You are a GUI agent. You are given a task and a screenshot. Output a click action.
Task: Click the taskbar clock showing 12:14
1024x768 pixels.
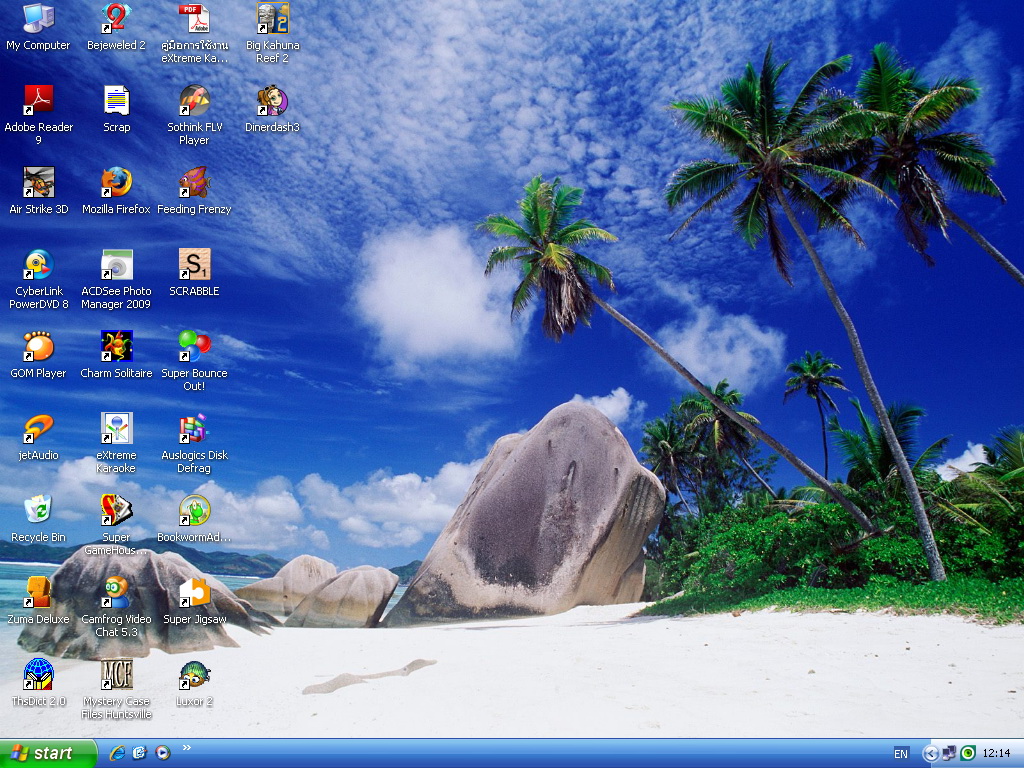click(x=996, y=753)
